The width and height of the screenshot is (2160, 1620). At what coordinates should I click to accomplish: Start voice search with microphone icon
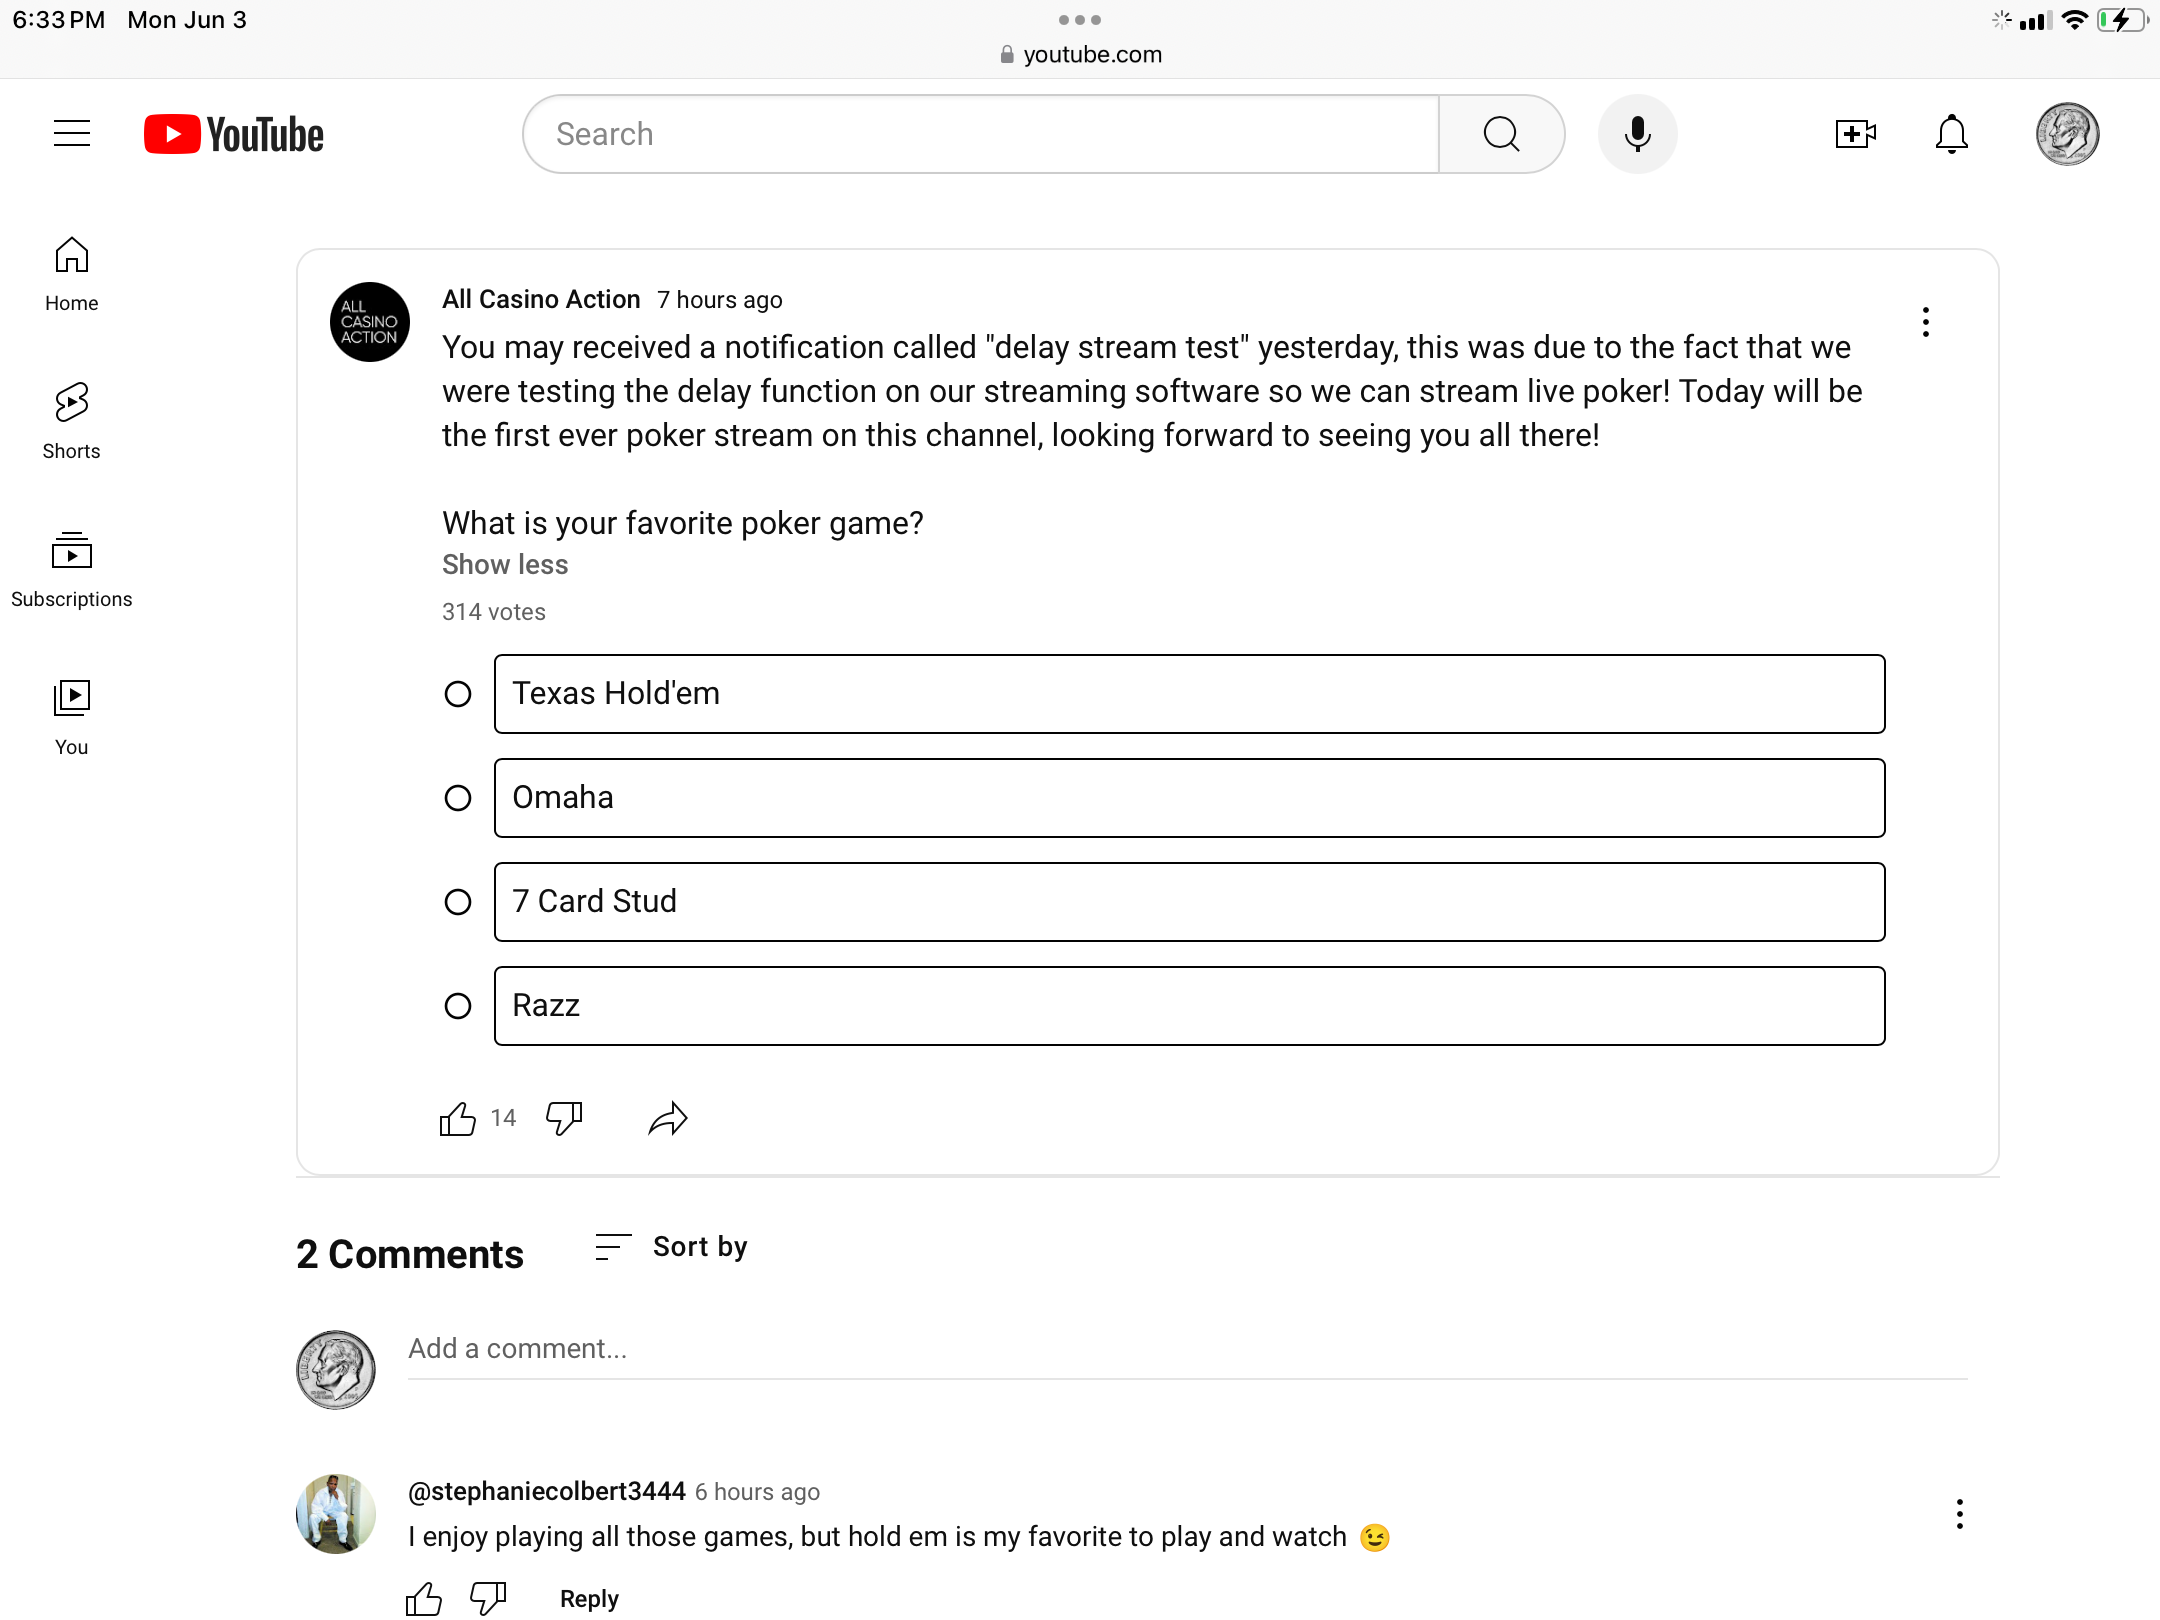1637,134
